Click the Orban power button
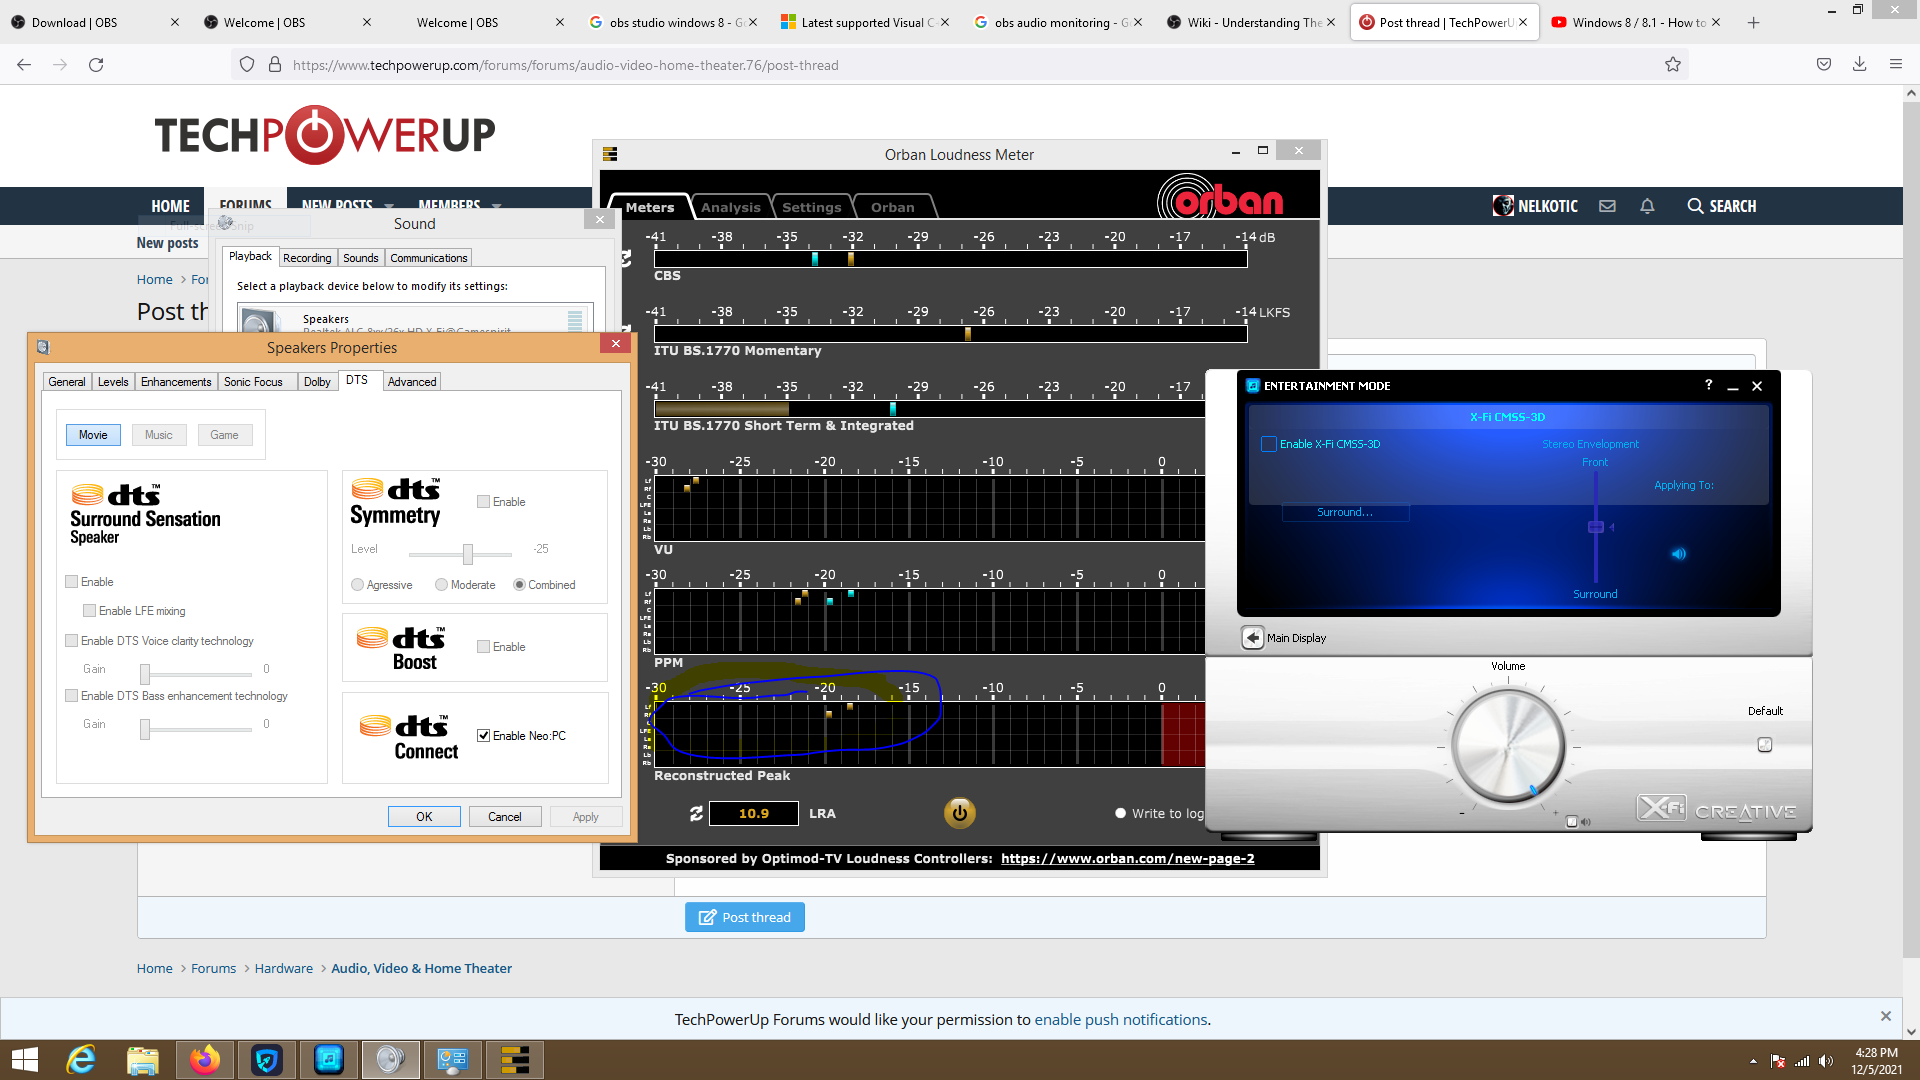This screenshot has height=1080, width=1920. tap(959, 813)
